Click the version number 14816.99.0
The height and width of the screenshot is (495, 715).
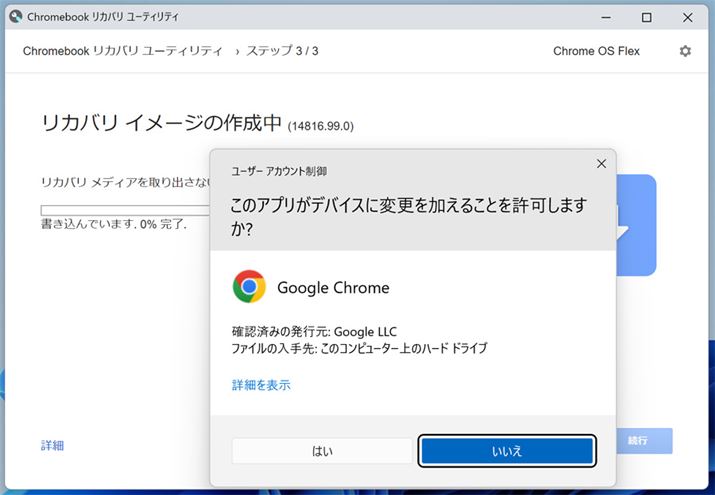click(x=320, y=126)
